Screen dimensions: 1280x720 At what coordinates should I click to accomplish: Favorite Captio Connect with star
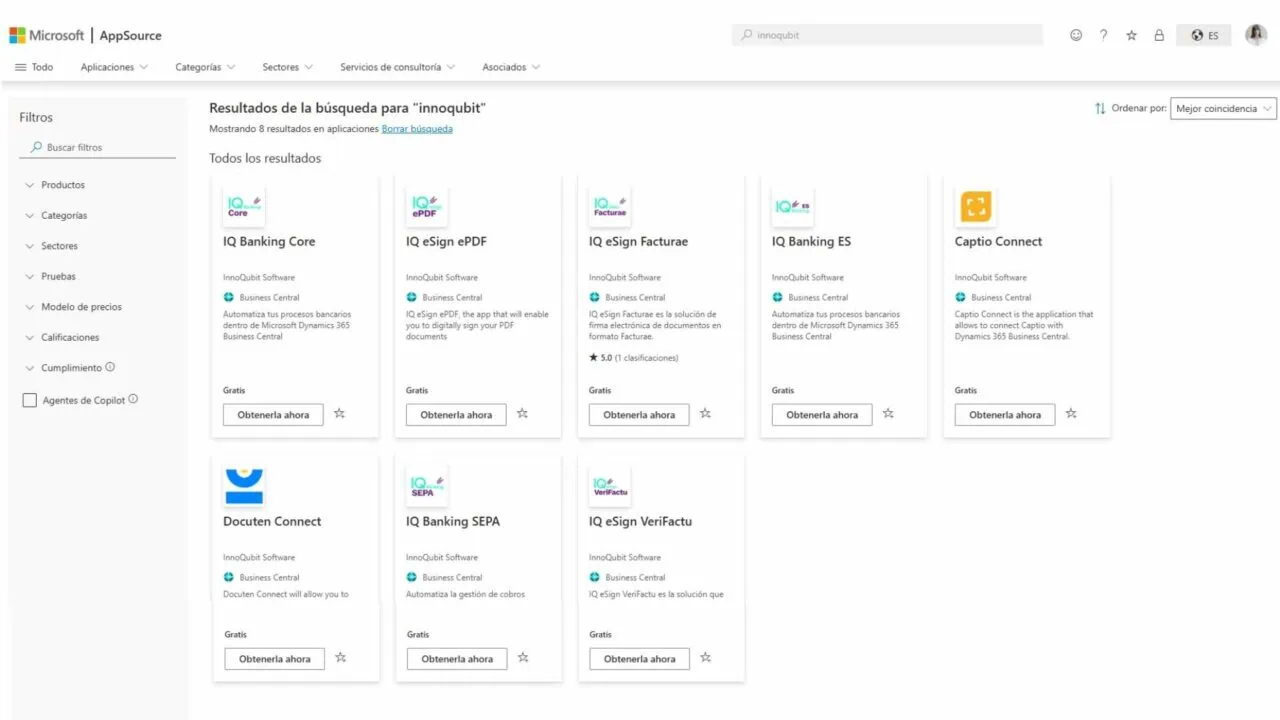(x=1071, y=413)
